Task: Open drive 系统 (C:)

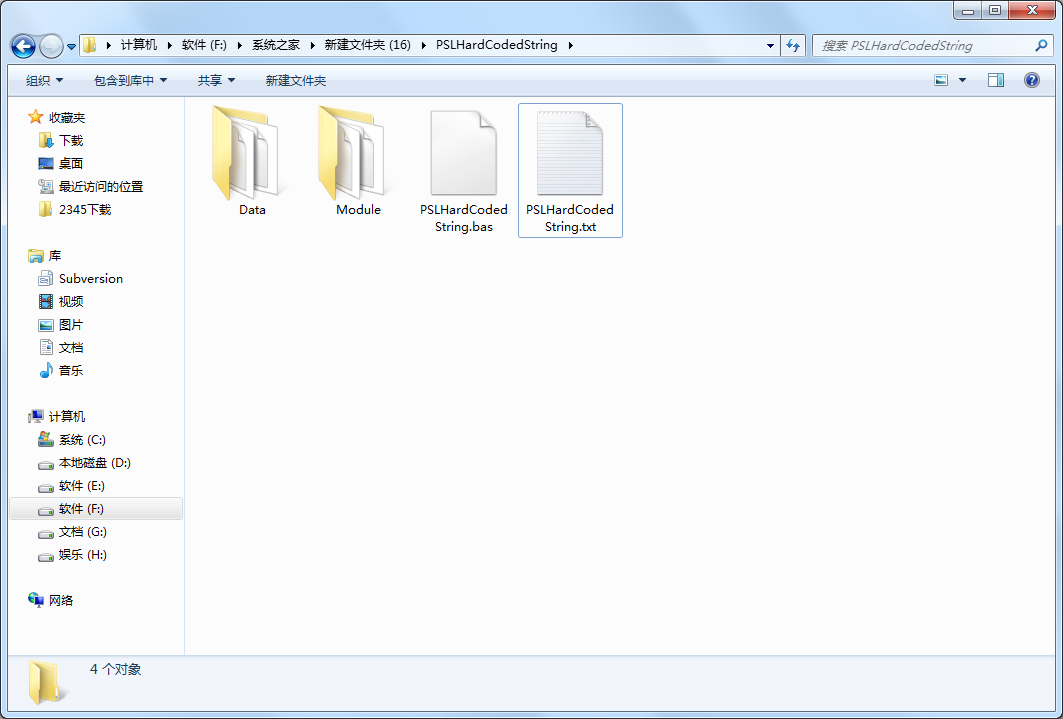Action: click(82, 440)
